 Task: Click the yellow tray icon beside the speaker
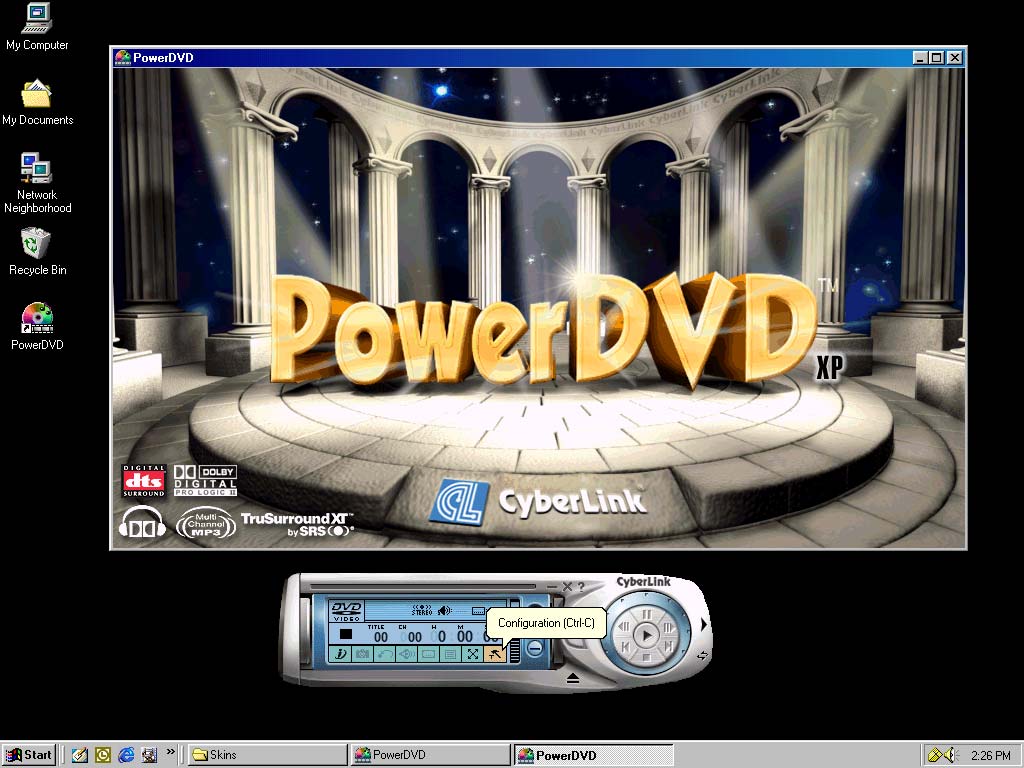point(935,755)
